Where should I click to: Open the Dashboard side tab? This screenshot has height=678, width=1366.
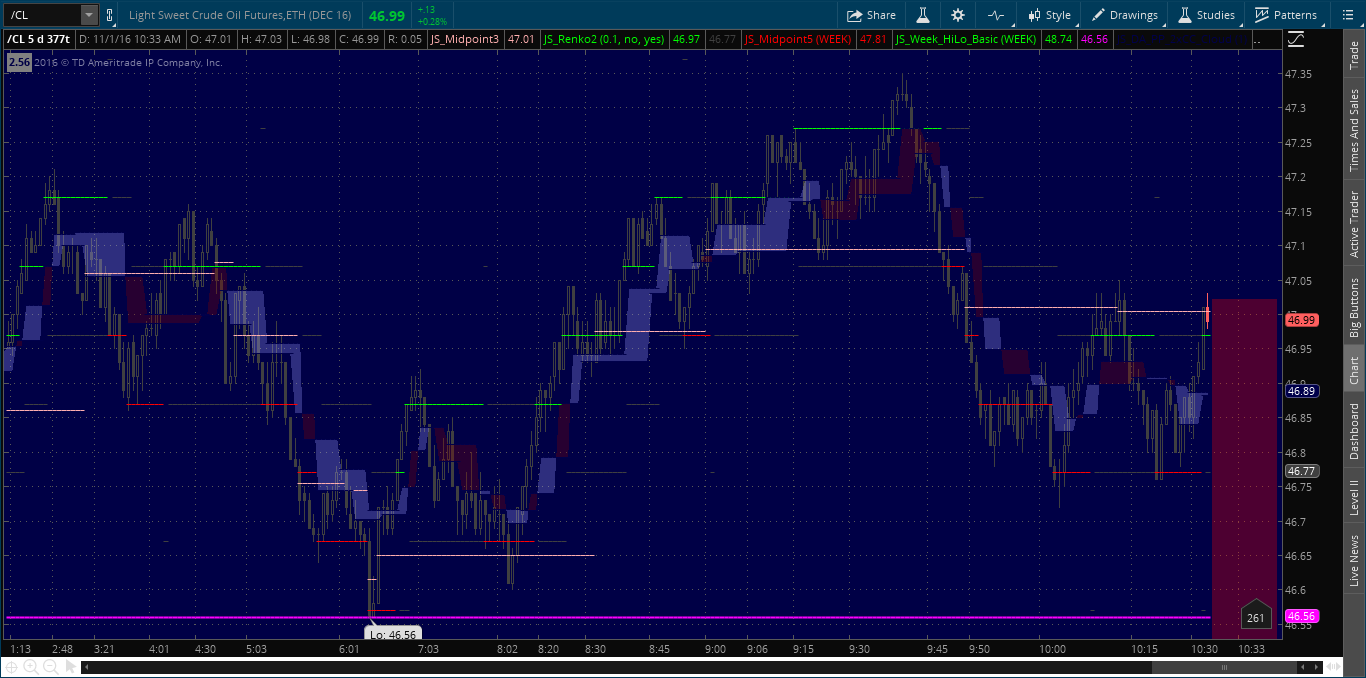[1355, 431]
